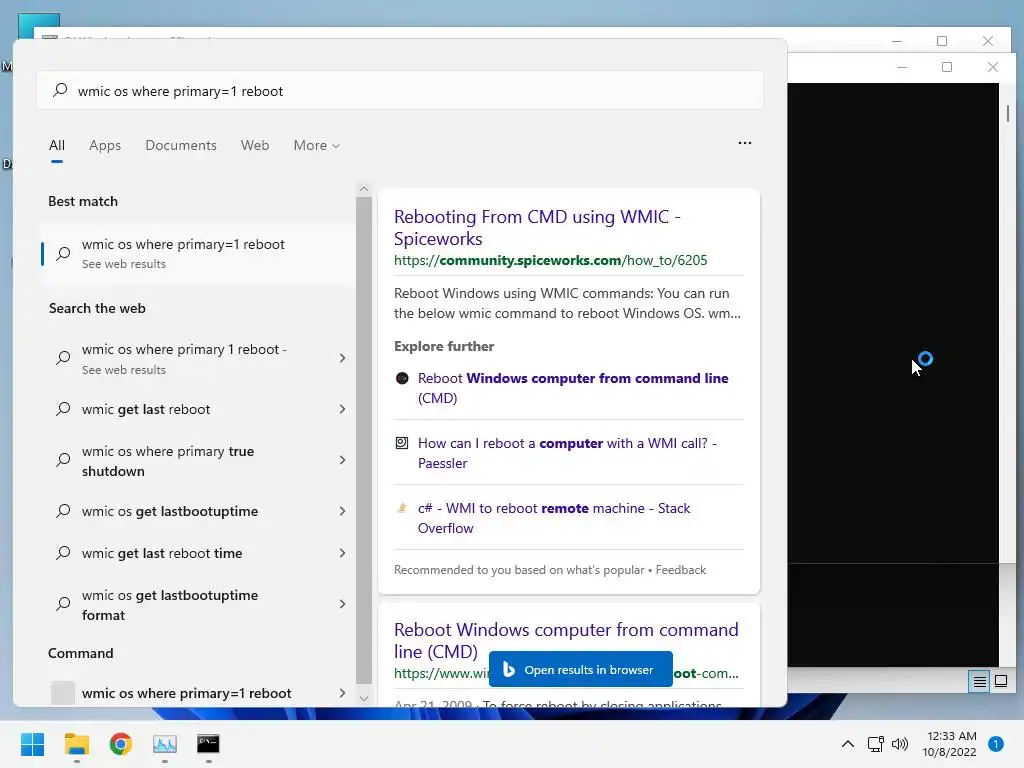1024x768 pixels.
Task: Click the Feedback link
Action: (680, 569)
